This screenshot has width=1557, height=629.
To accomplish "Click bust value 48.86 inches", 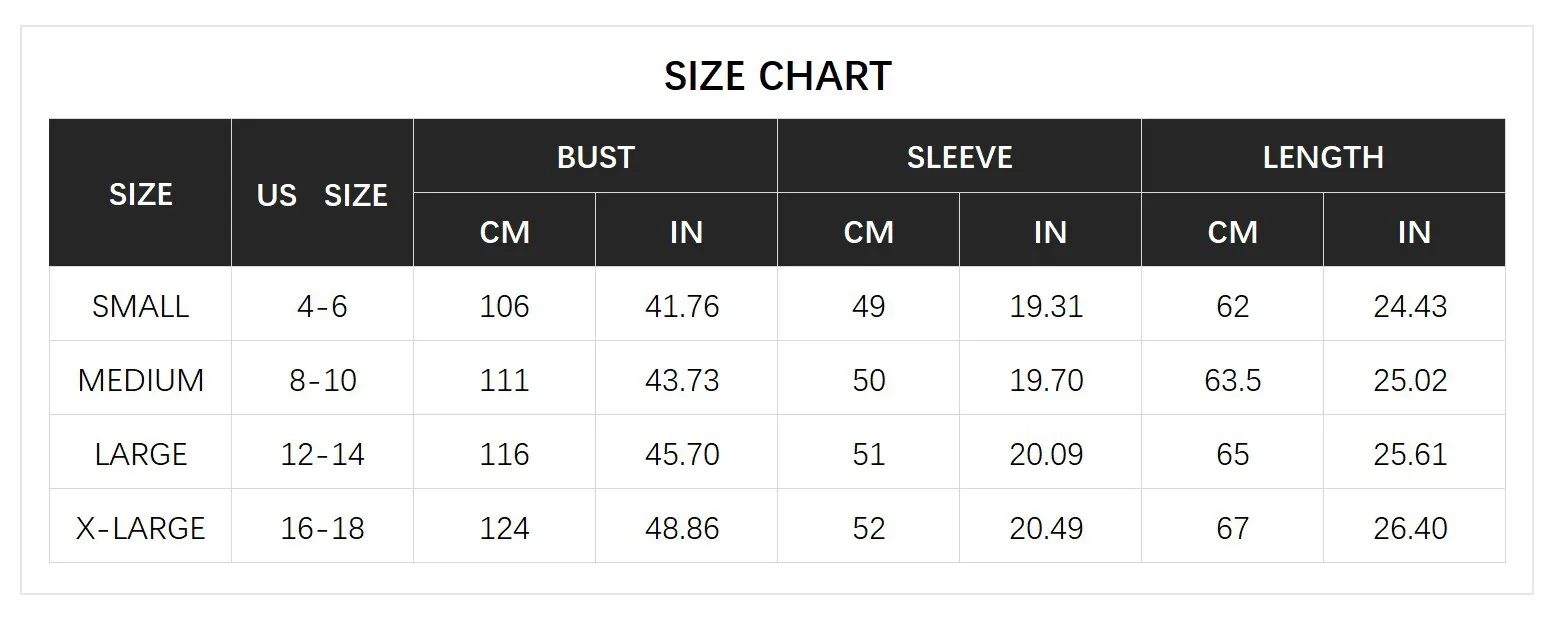I will click(682, 528).
